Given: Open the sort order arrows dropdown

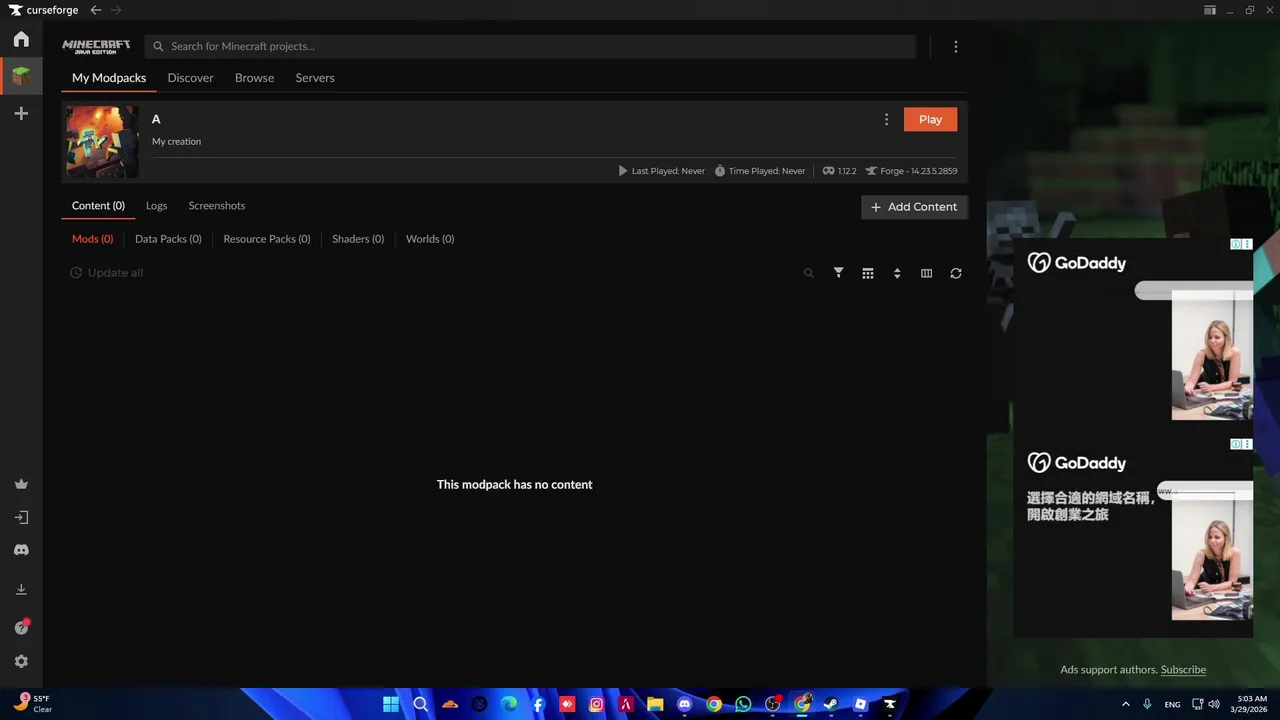Looking at the screenshot, I should point(897,273).
